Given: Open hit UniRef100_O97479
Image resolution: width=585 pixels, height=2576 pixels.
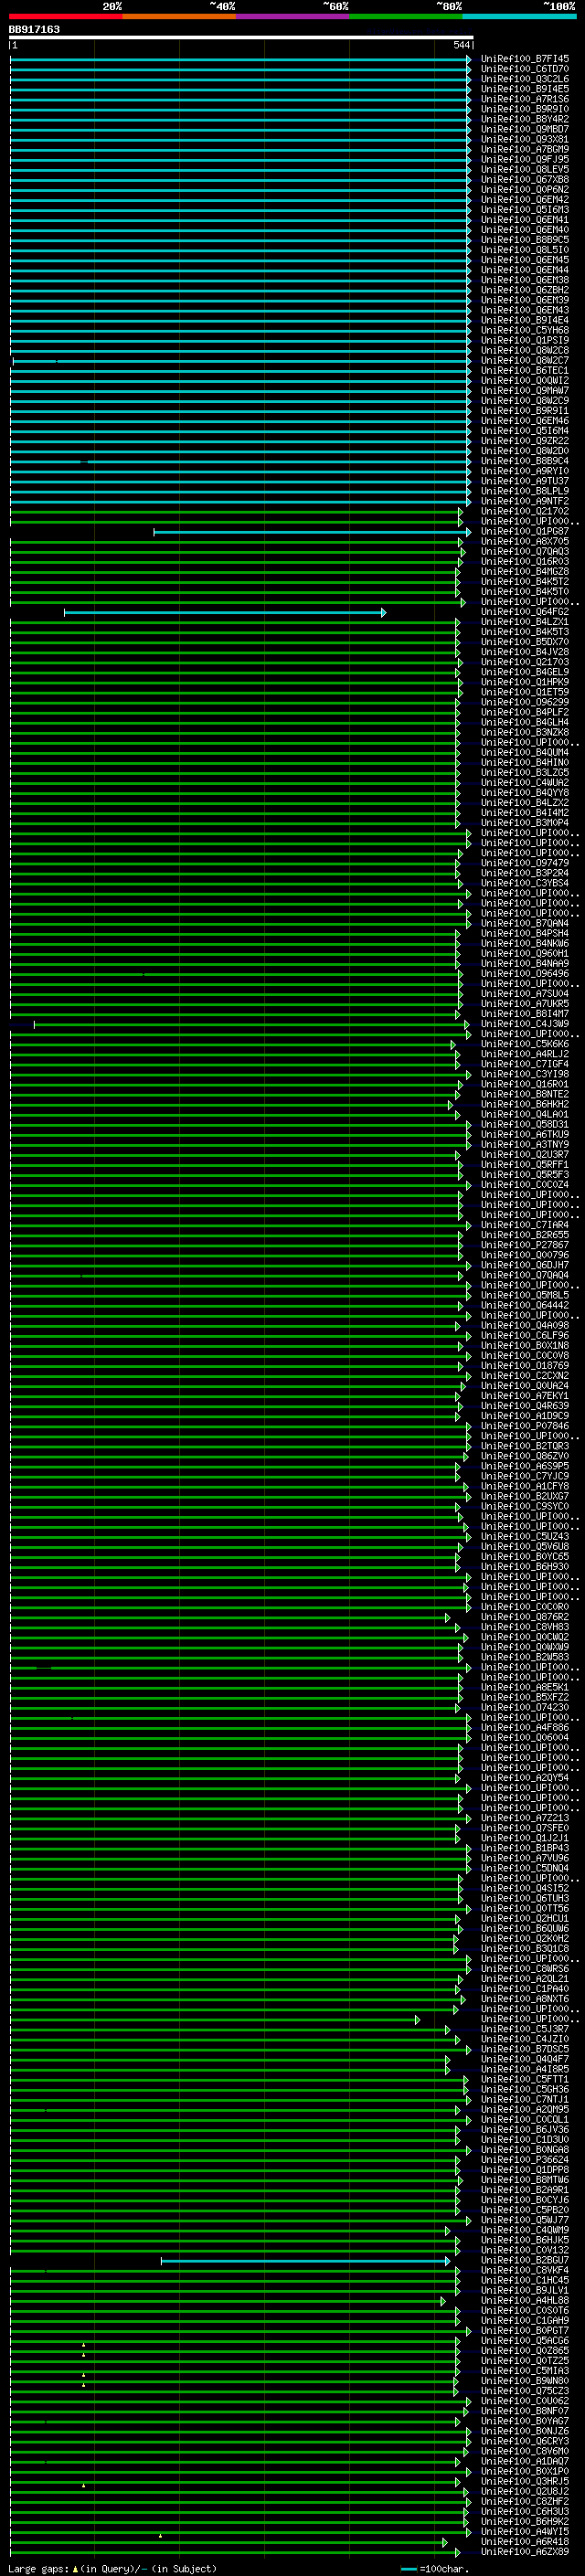Looking at the screenshot, I should [525, 863].
